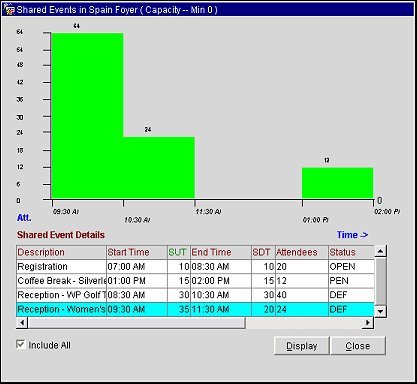Click the horizontal scroll right arrow

pyautogui.click(x=368, y=322)
